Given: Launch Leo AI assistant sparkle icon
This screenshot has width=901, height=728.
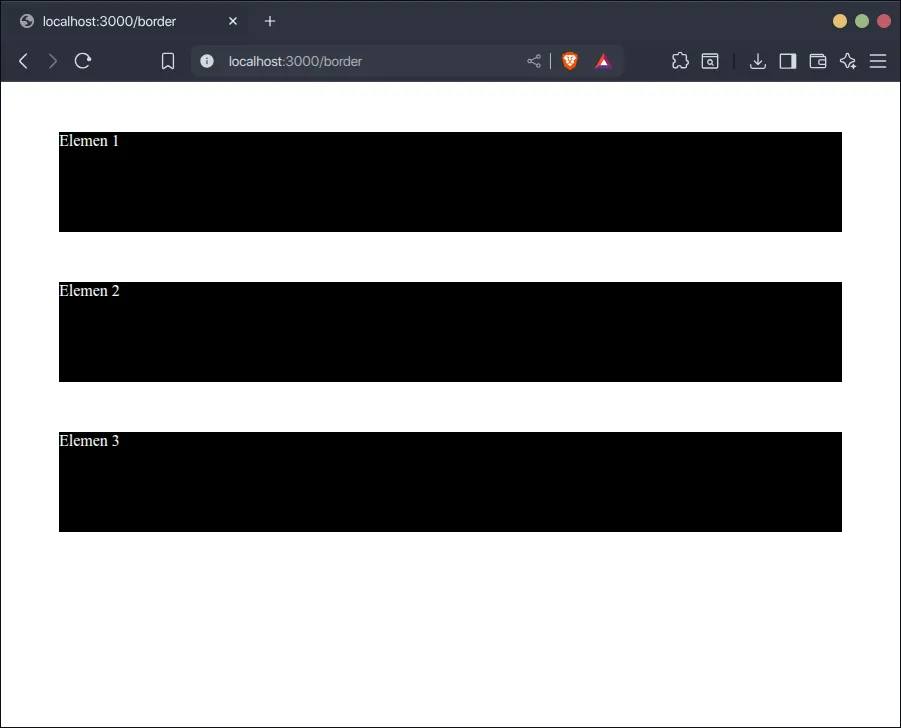Looking at the screenshot, I should [848, 61].
